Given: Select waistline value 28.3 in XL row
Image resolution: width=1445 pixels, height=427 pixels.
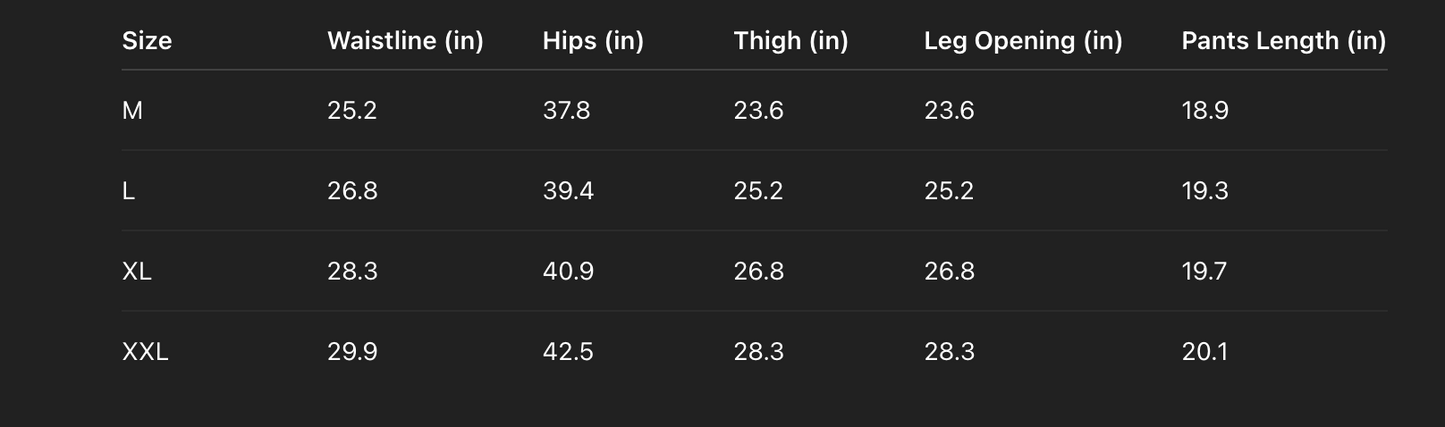Looking at the screenshot, I should pyautogui.click(x=352, y=271).
